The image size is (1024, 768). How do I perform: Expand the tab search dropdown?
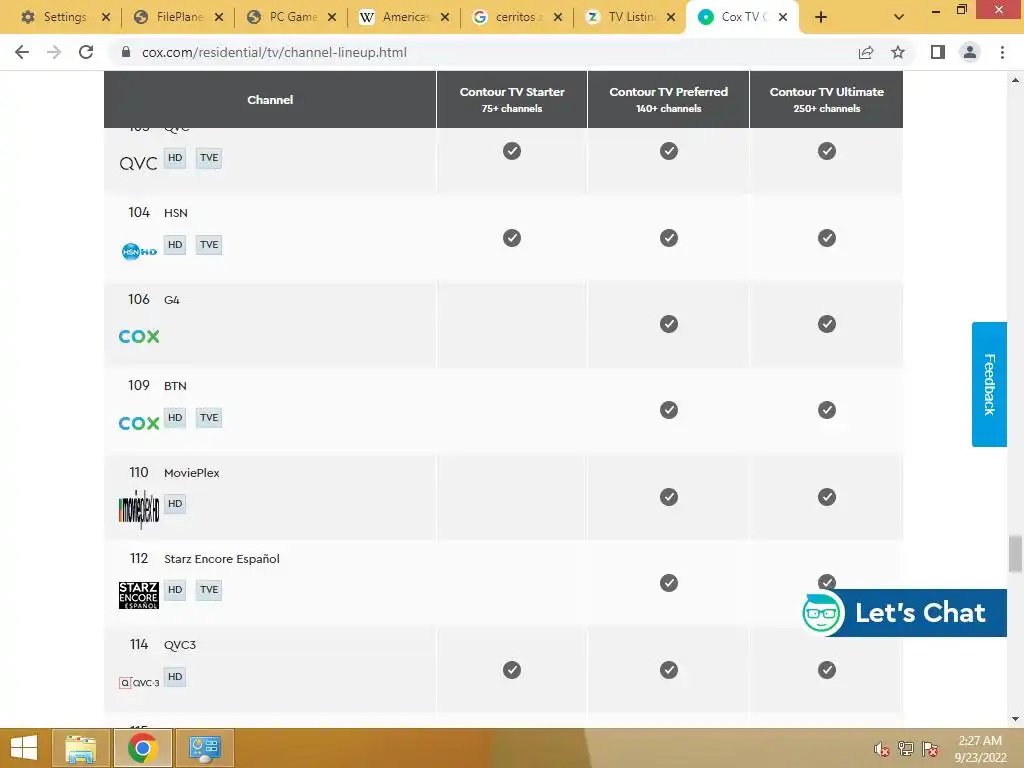point(899,18)
